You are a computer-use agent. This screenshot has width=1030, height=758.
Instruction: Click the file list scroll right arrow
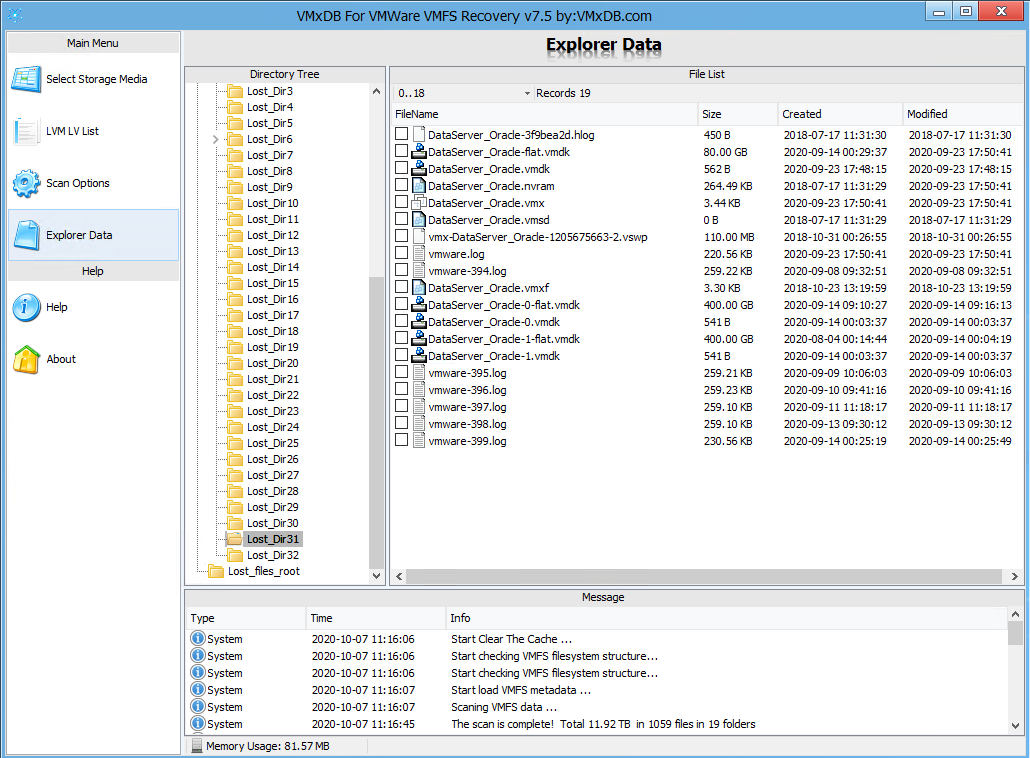(1015, 576)
